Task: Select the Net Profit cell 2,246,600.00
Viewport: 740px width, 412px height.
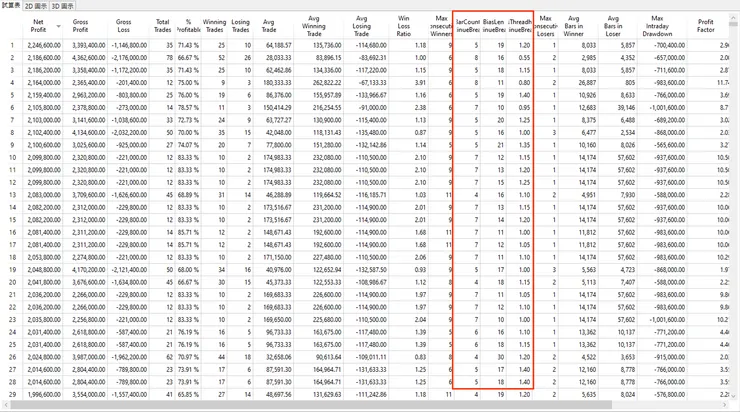Action: 42,46
